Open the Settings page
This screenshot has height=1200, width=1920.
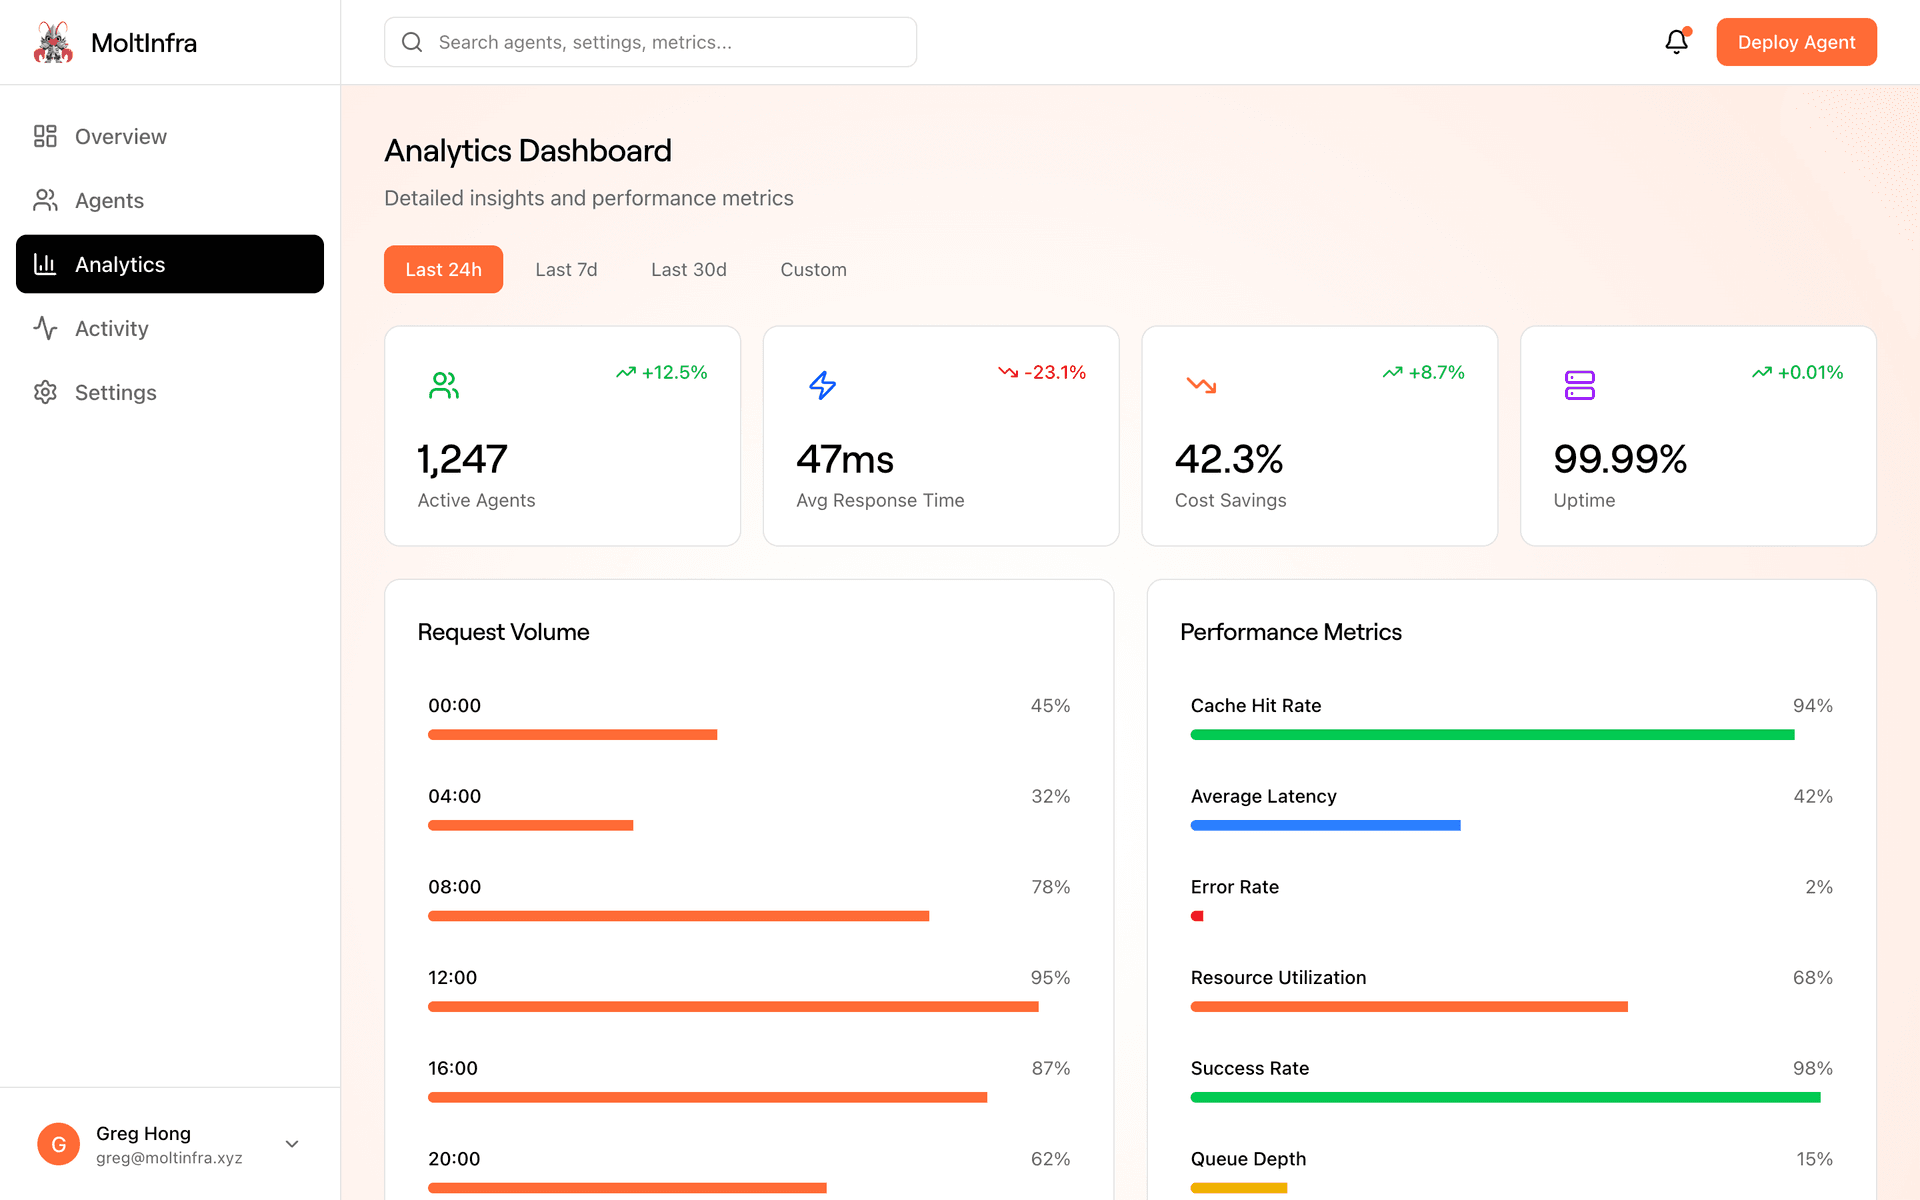170,392
